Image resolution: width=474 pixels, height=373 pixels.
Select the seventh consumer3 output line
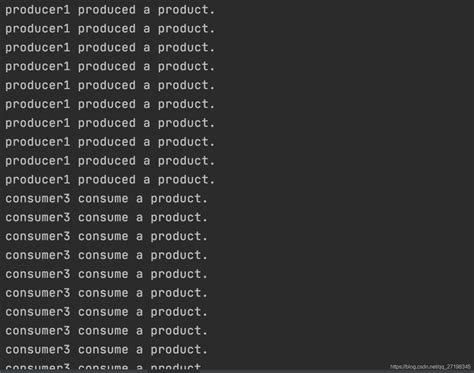pyautogui.click(x=106, y=312)
